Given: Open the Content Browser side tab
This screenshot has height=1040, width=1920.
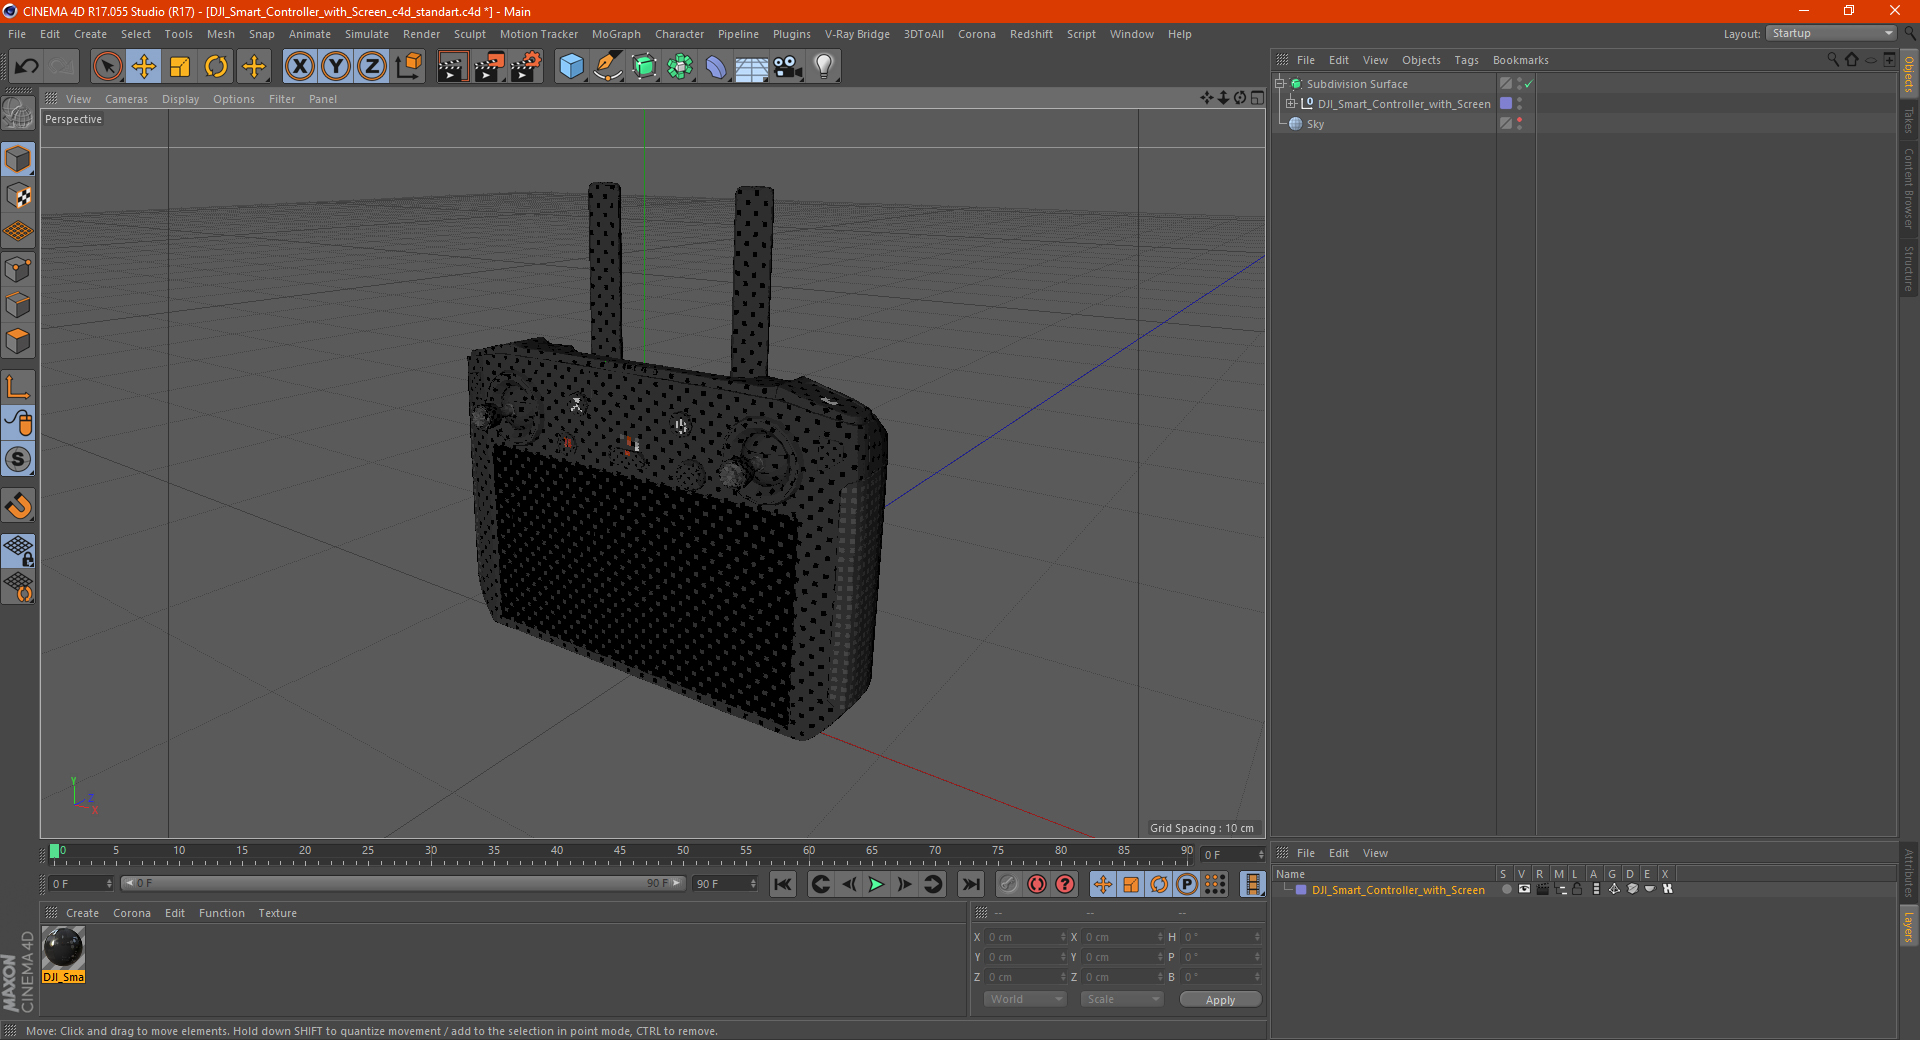Looking at the screenshot, I should 1908,188.
